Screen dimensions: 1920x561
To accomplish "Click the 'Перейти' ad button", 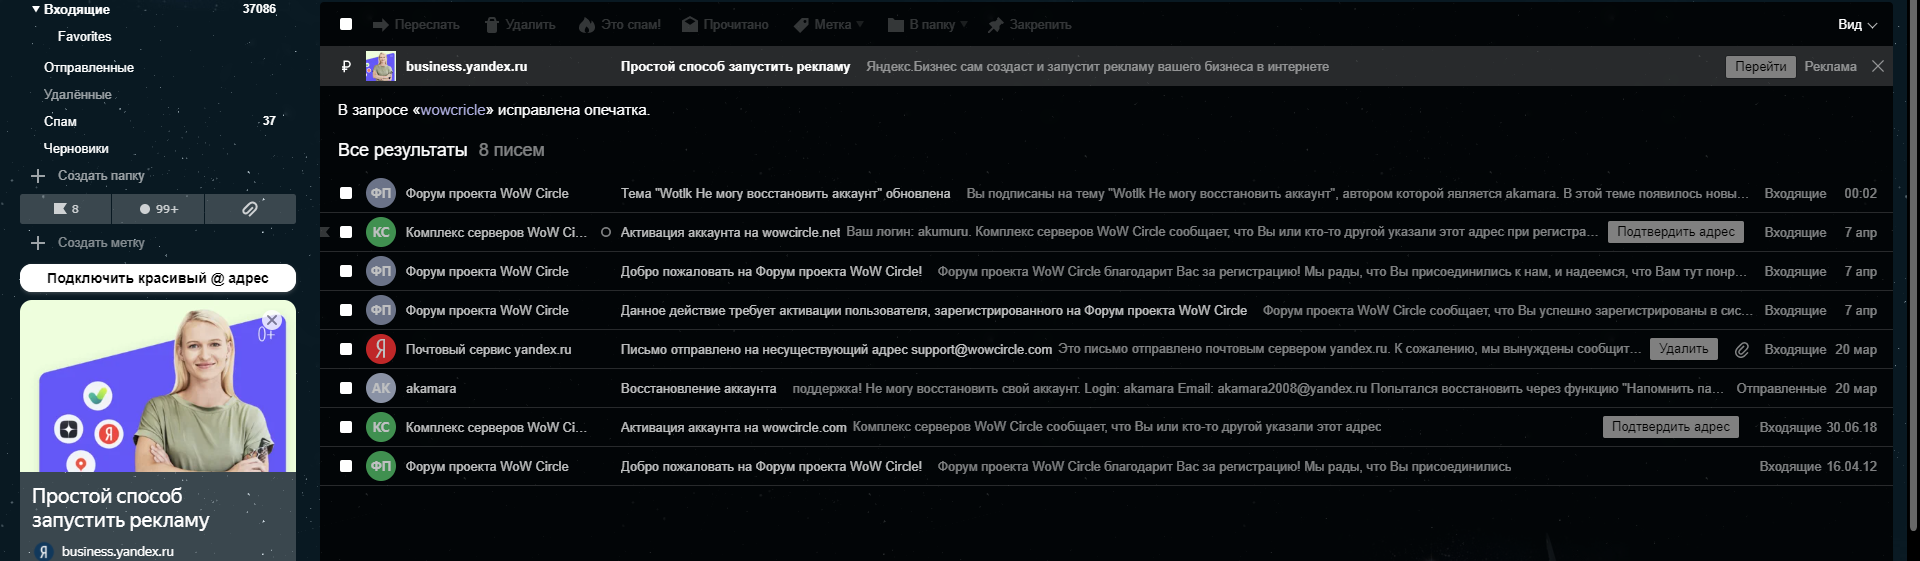I will click(x=1760, y=67).
